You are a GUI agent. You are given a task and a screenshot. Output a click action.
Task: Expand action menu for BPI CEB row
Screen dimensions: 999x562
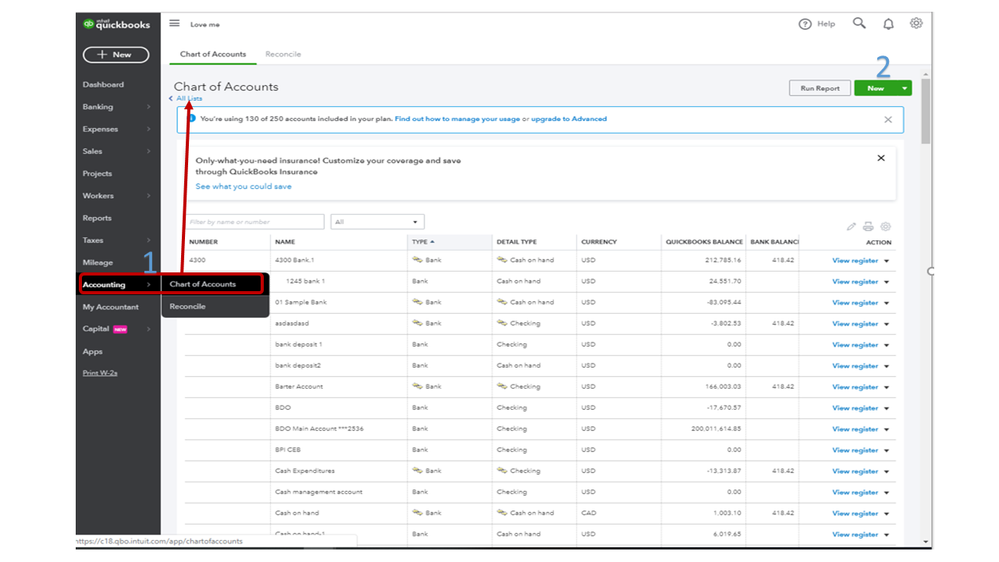click(886, 450)
